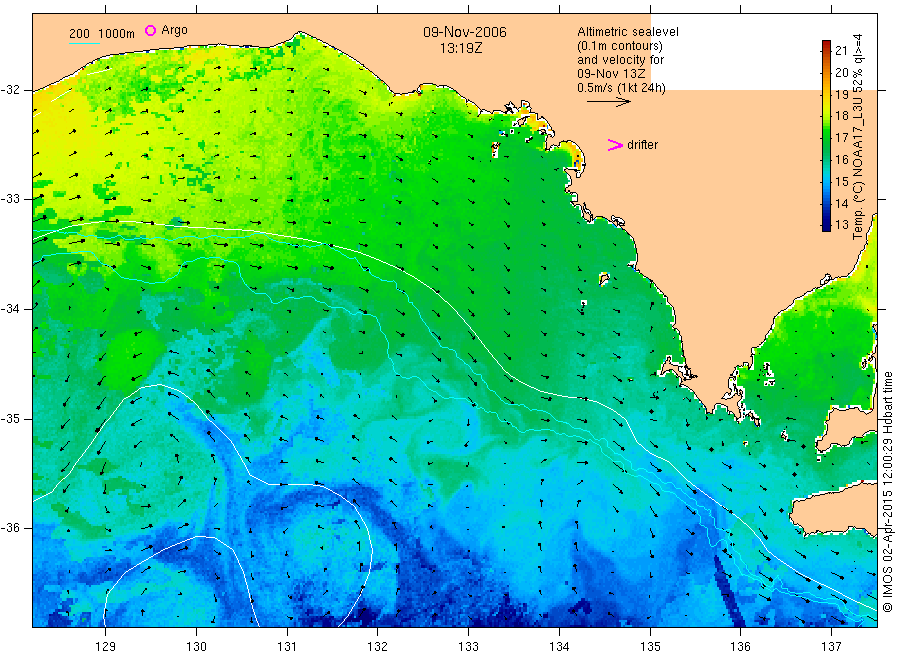
Task: Click the magenta Argo circle legend marker
Action: [150, 30]
